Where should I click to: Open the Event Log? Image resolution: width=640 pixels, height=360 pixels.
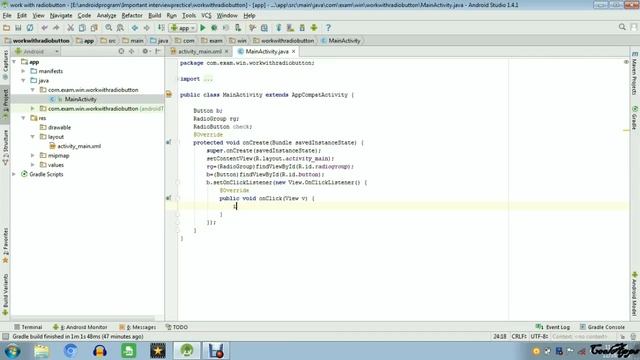tap(553, 327)
